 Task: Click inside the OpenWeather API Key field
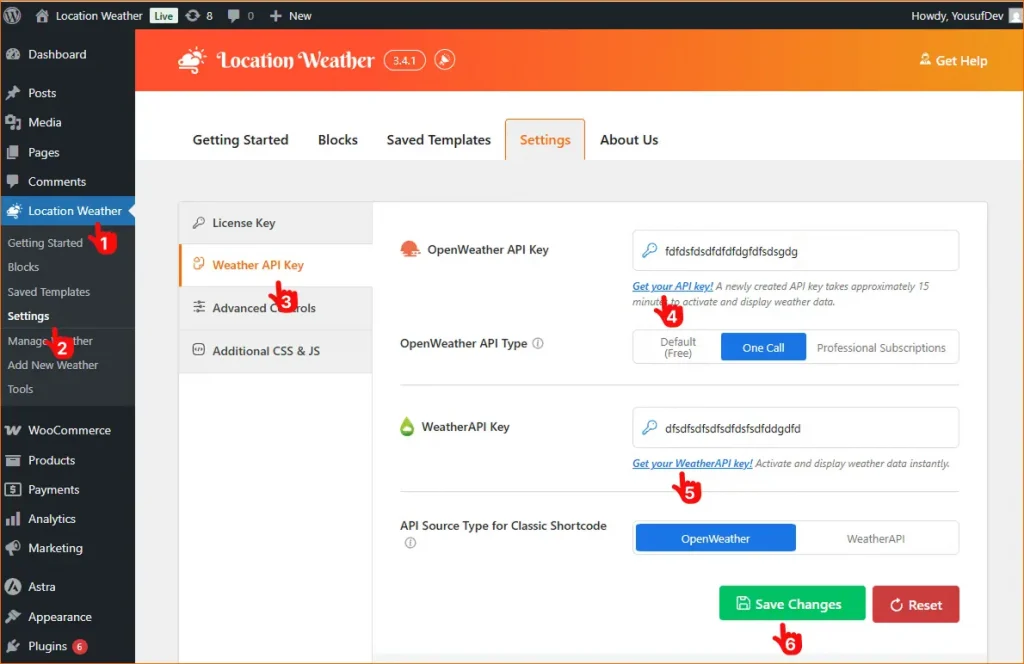click(x=795, y=250)
